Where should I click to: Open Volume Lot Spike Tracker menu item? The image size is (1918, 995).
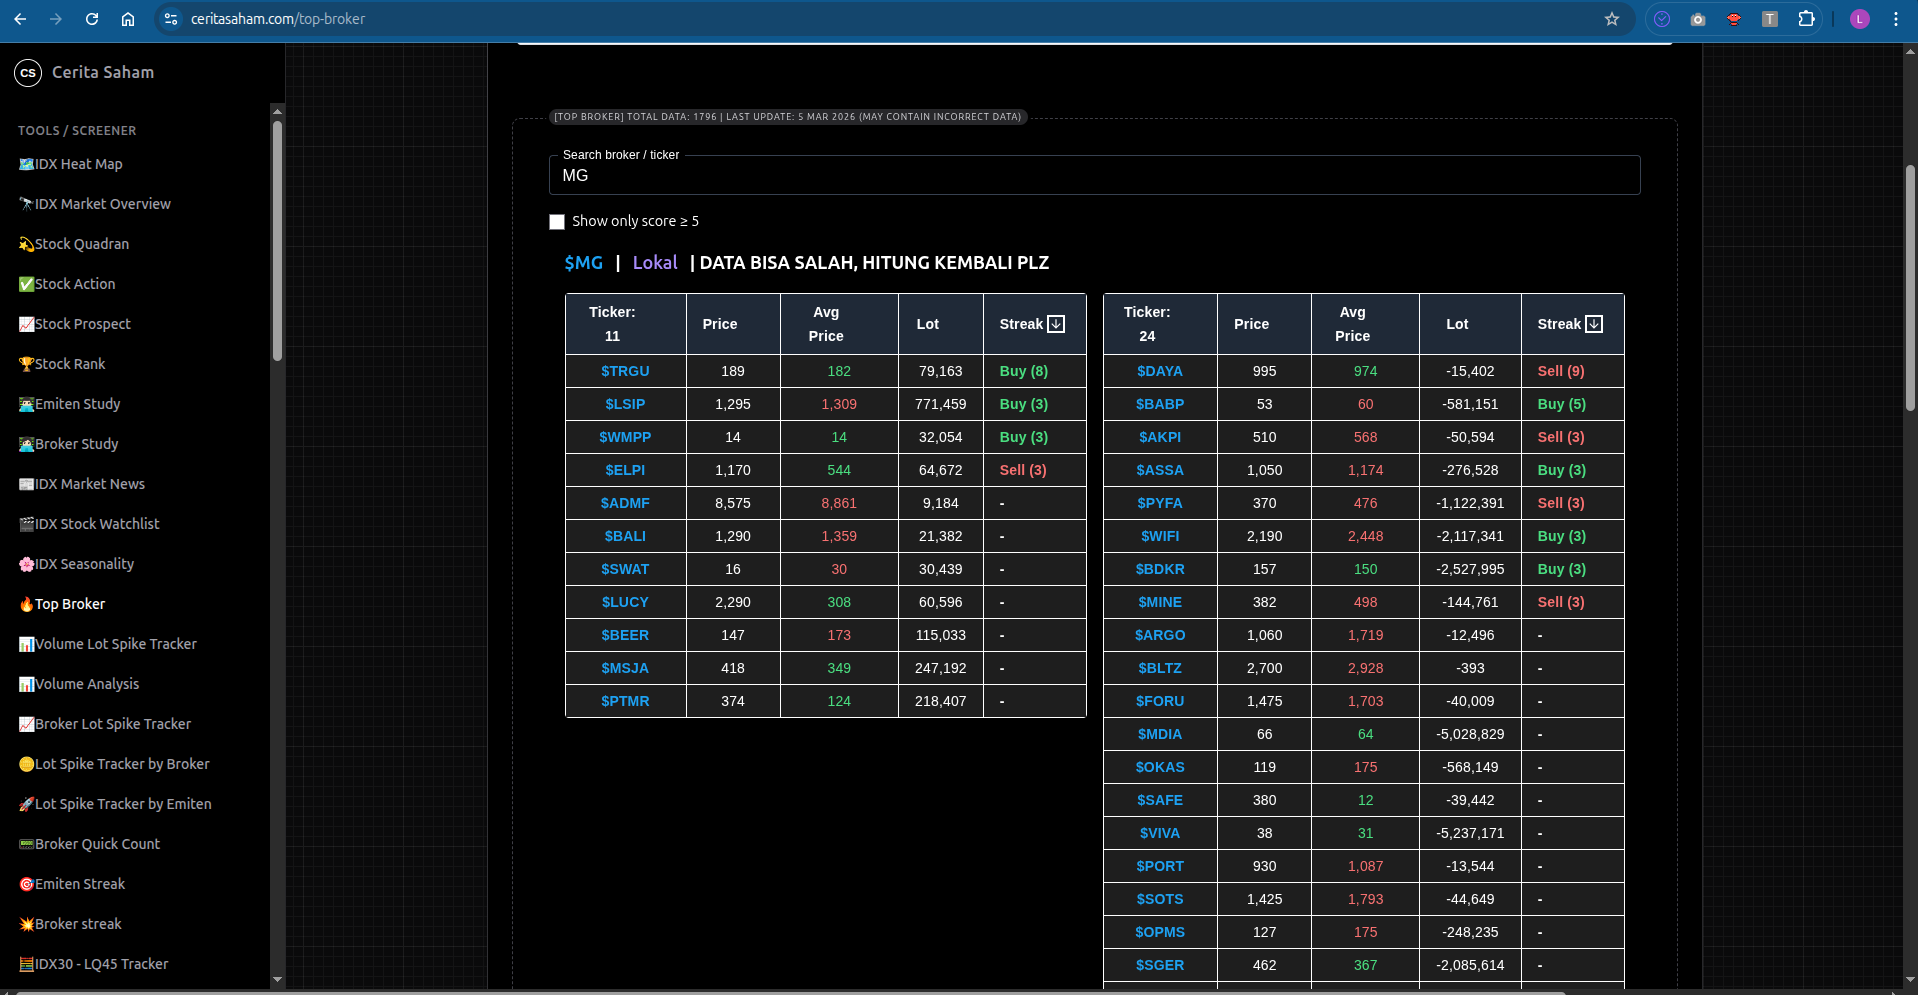[115, 644]
